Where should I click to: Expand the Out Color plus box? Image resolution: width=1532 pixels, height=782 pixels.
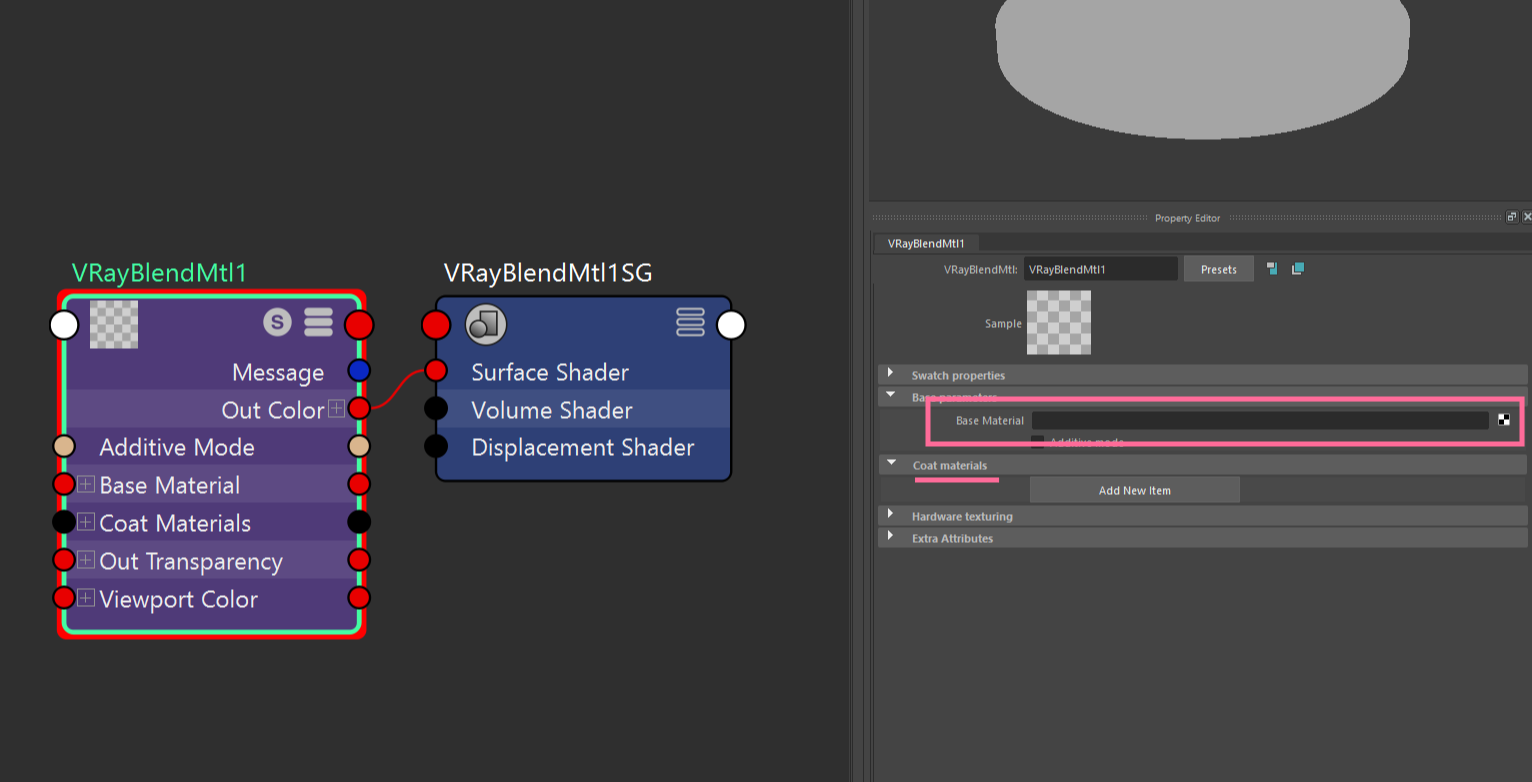coord(336,409)
